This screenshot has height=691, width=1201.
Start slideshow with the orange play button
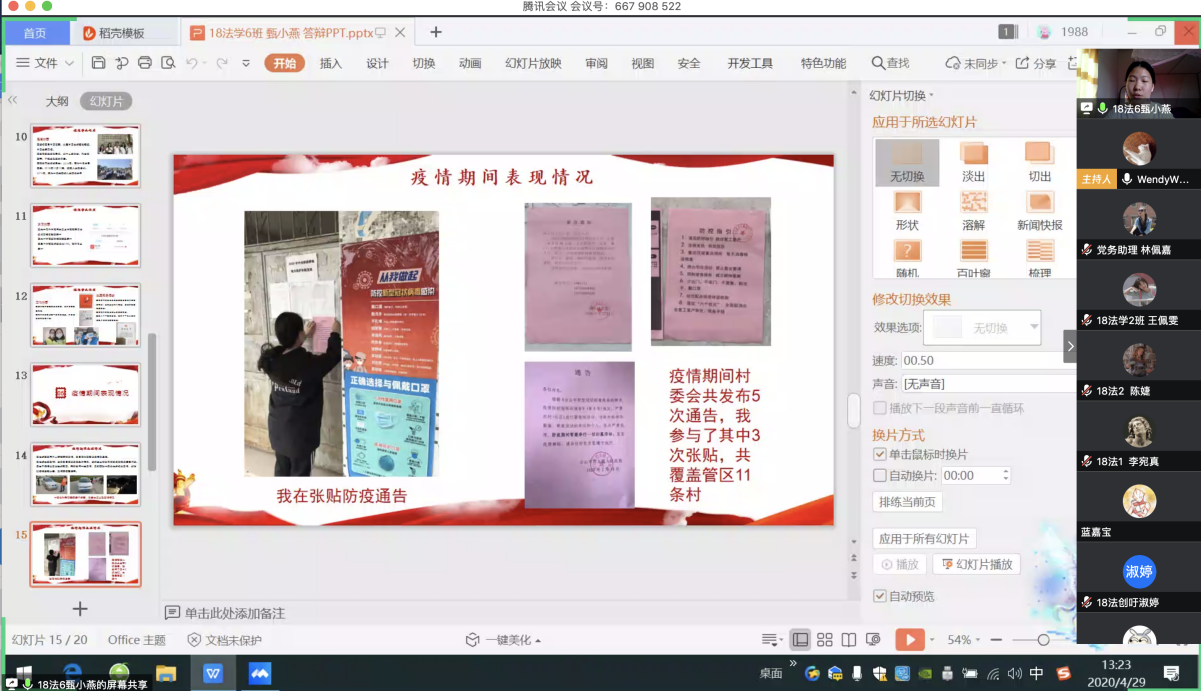point(909,640)
